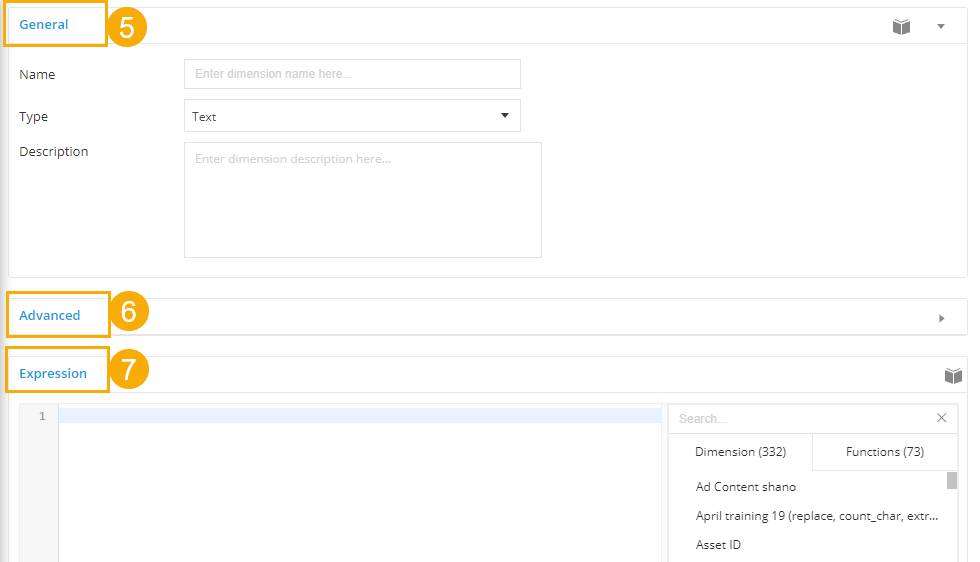Click in the expression search box
This screenshot has width=980, height=562.
click(803, 418)
